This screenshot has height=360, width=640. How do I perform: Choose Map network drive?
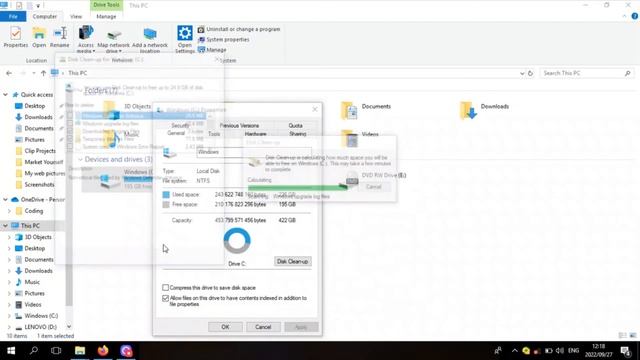(x=113, y=40)
